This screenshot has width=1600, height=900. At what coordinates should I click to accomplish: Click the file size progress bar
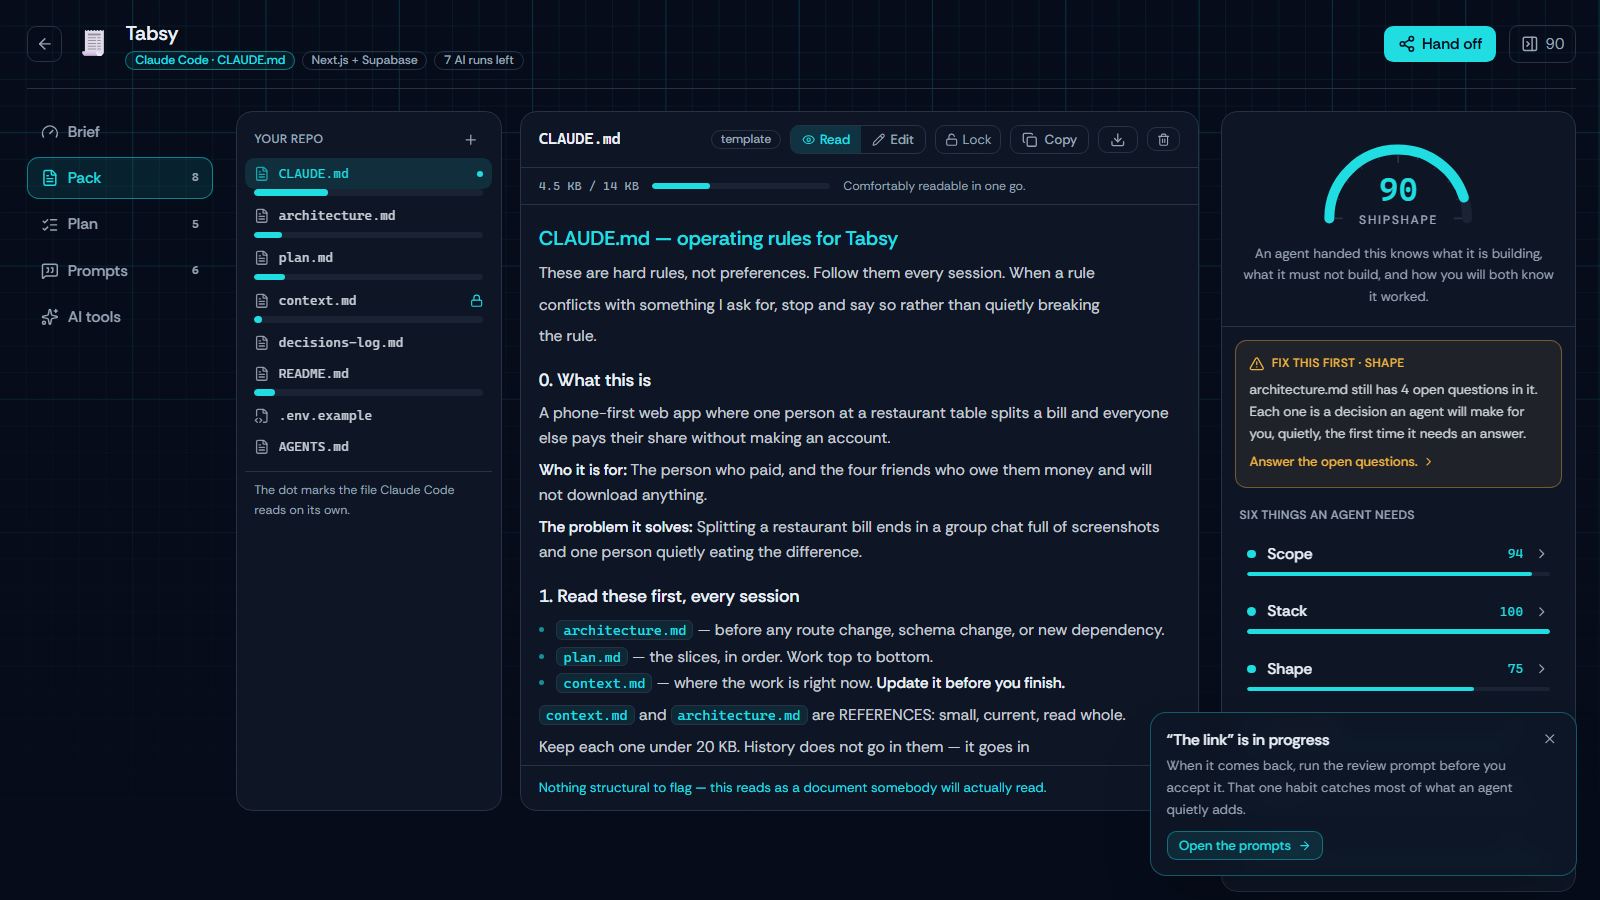point(741,186)
